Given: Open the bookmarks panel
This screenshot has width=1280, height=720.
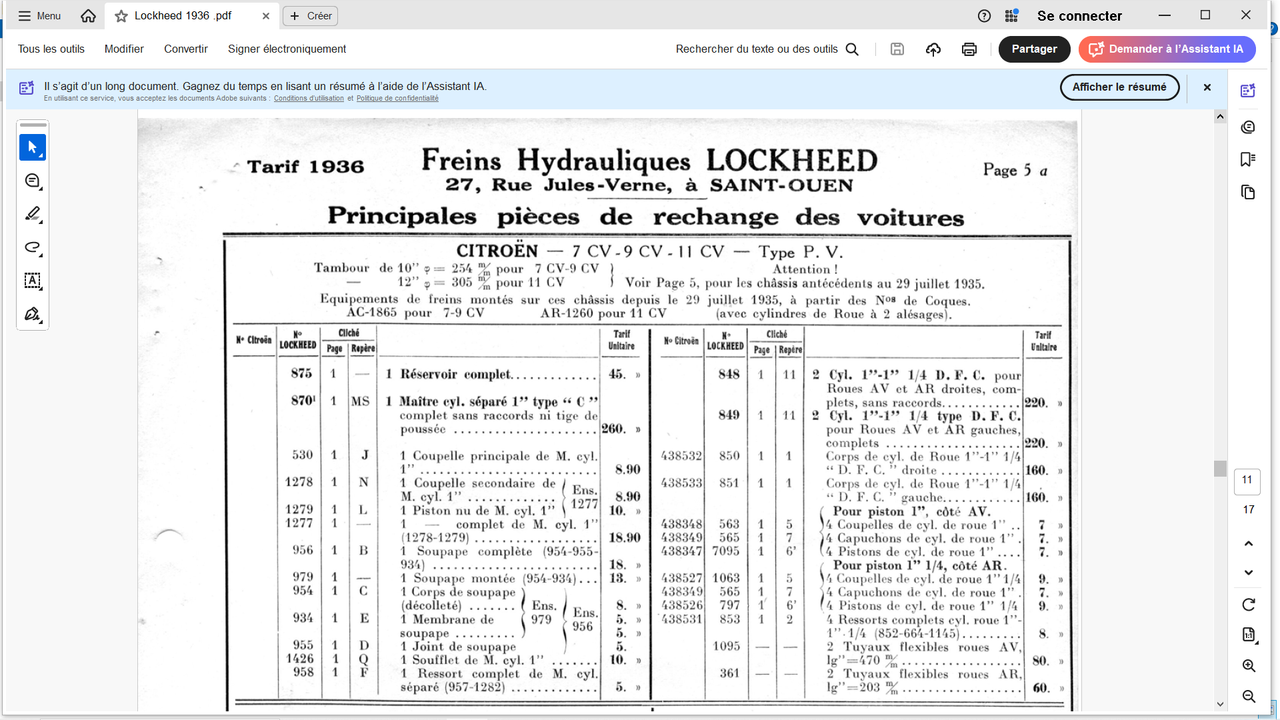Looking at the screenshot, I should (1247, 159).
